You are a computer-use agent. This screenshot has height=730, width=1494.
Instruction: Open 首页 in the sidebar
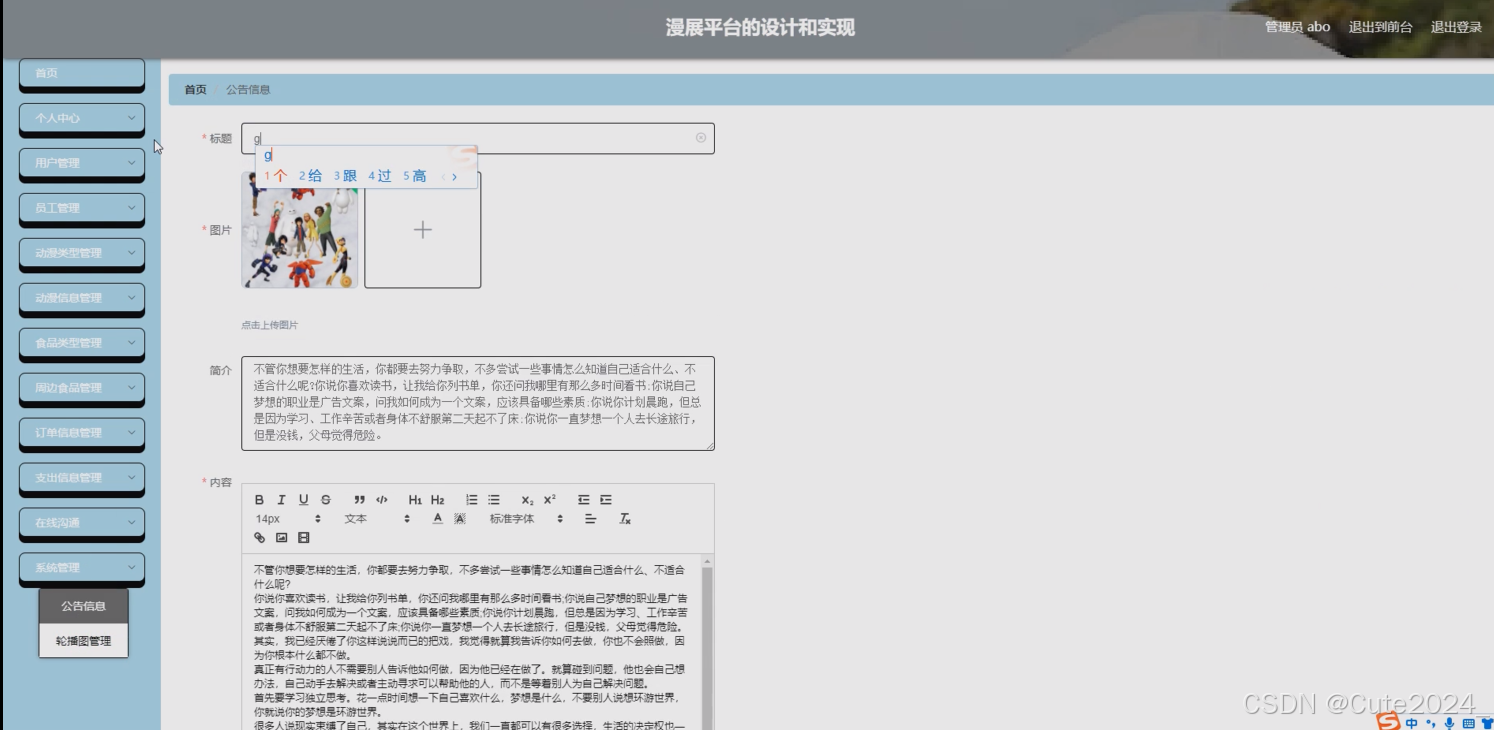click(x=82, y=73)
